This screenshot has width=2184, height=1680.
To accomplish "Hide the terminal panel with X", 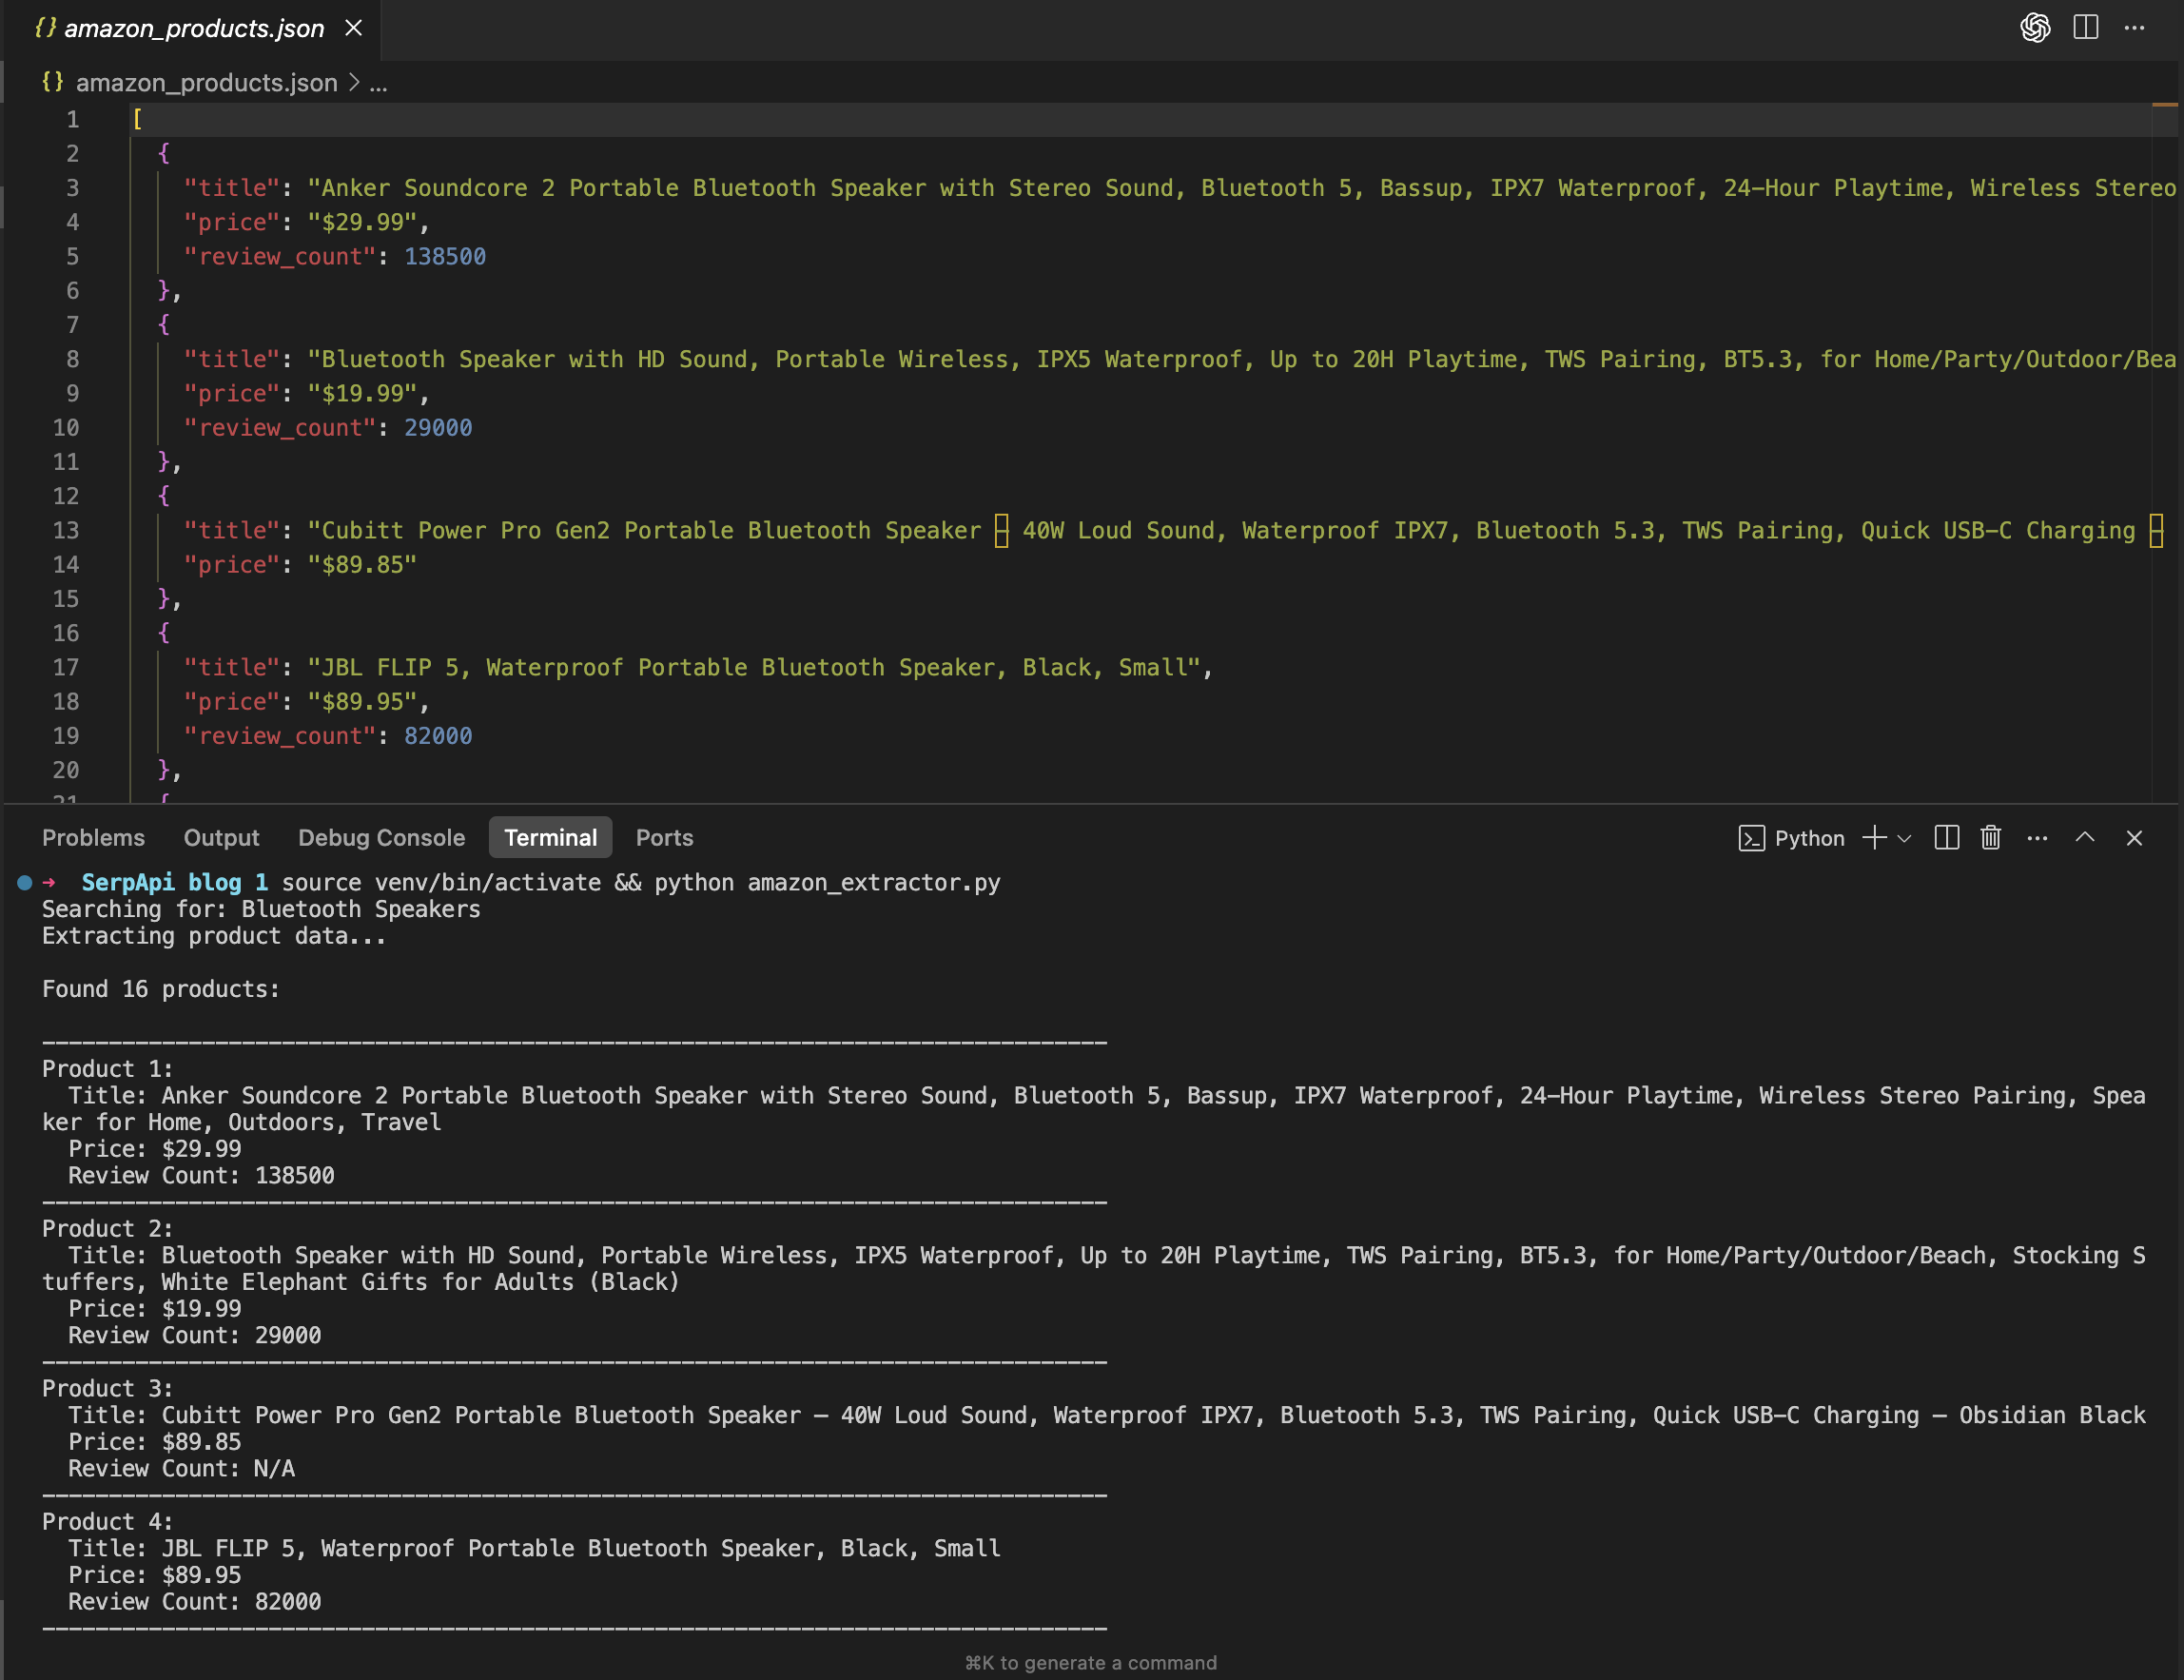I will pyautogui.click(x=2134, y=838).
